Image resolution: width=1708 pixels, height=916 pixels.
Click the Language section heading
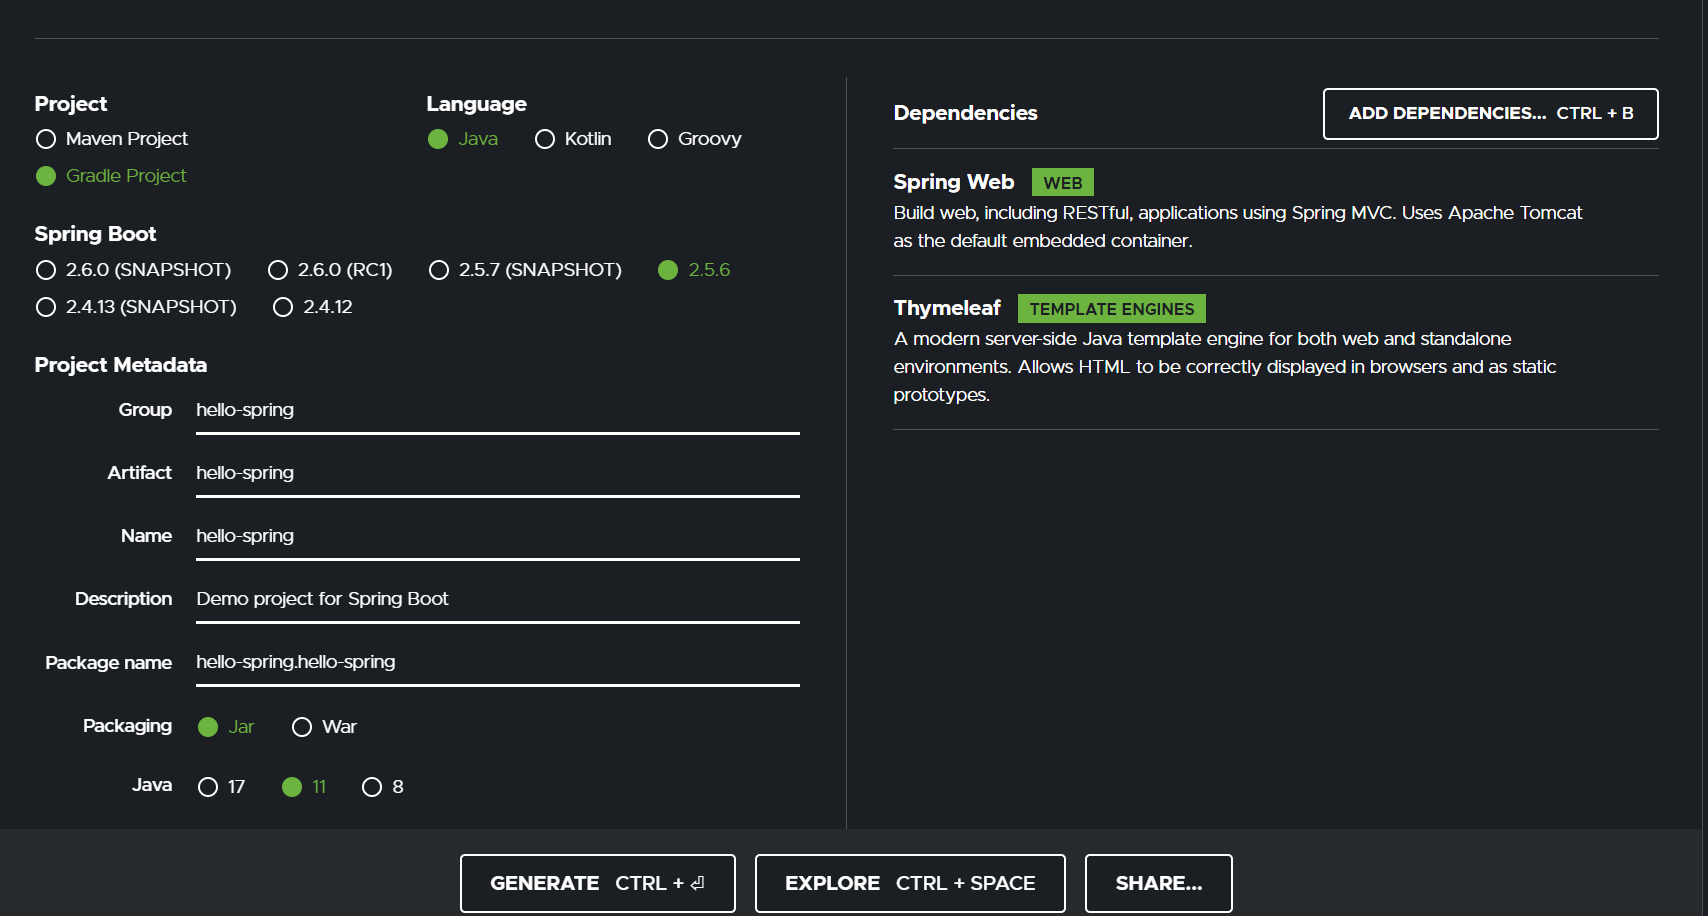pyautogui.click(x=476, y=104)
